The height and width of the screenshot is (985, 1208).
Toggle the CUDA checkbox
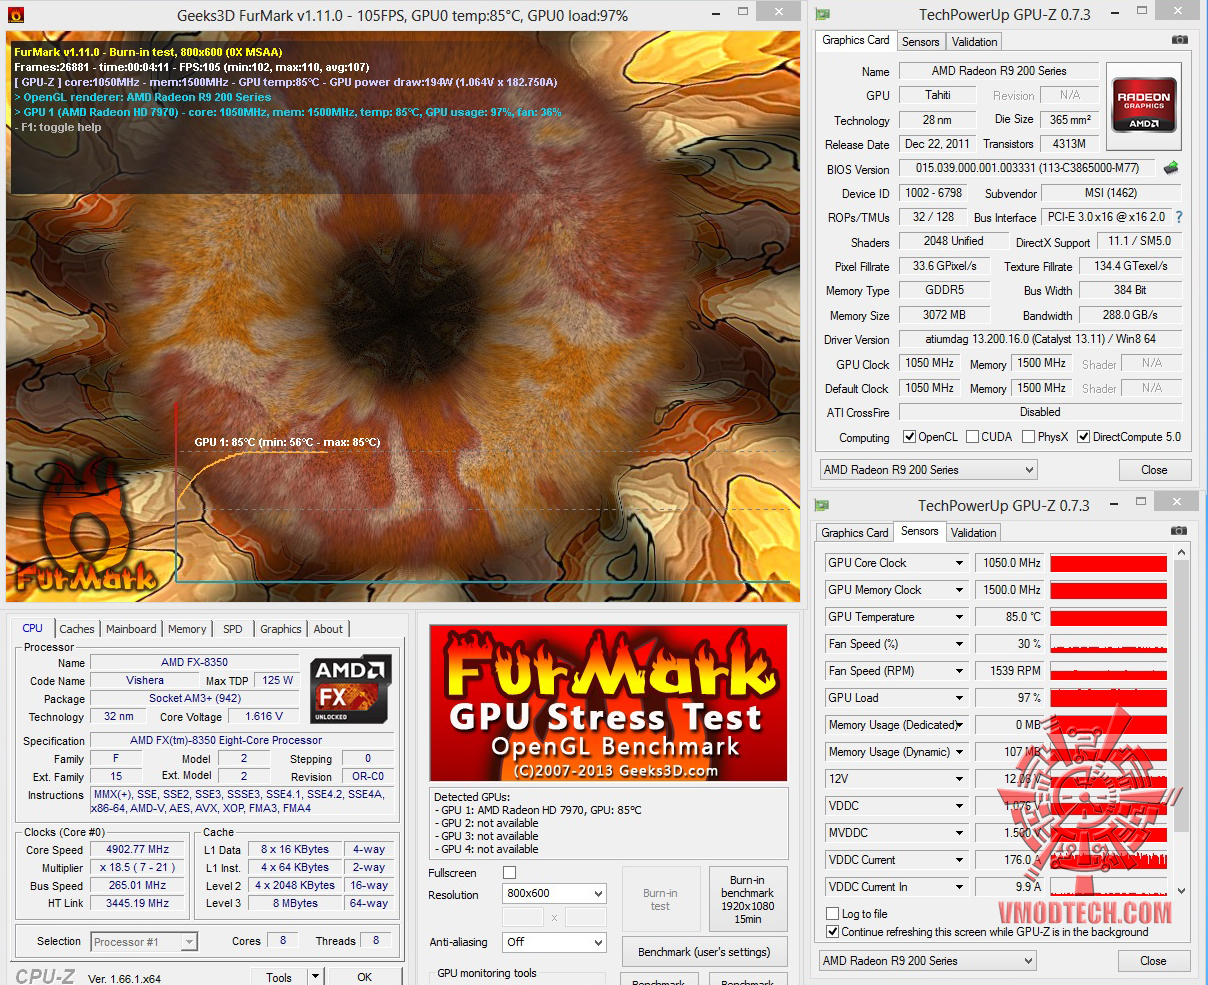pyautogui.click(x=972, y=437)
